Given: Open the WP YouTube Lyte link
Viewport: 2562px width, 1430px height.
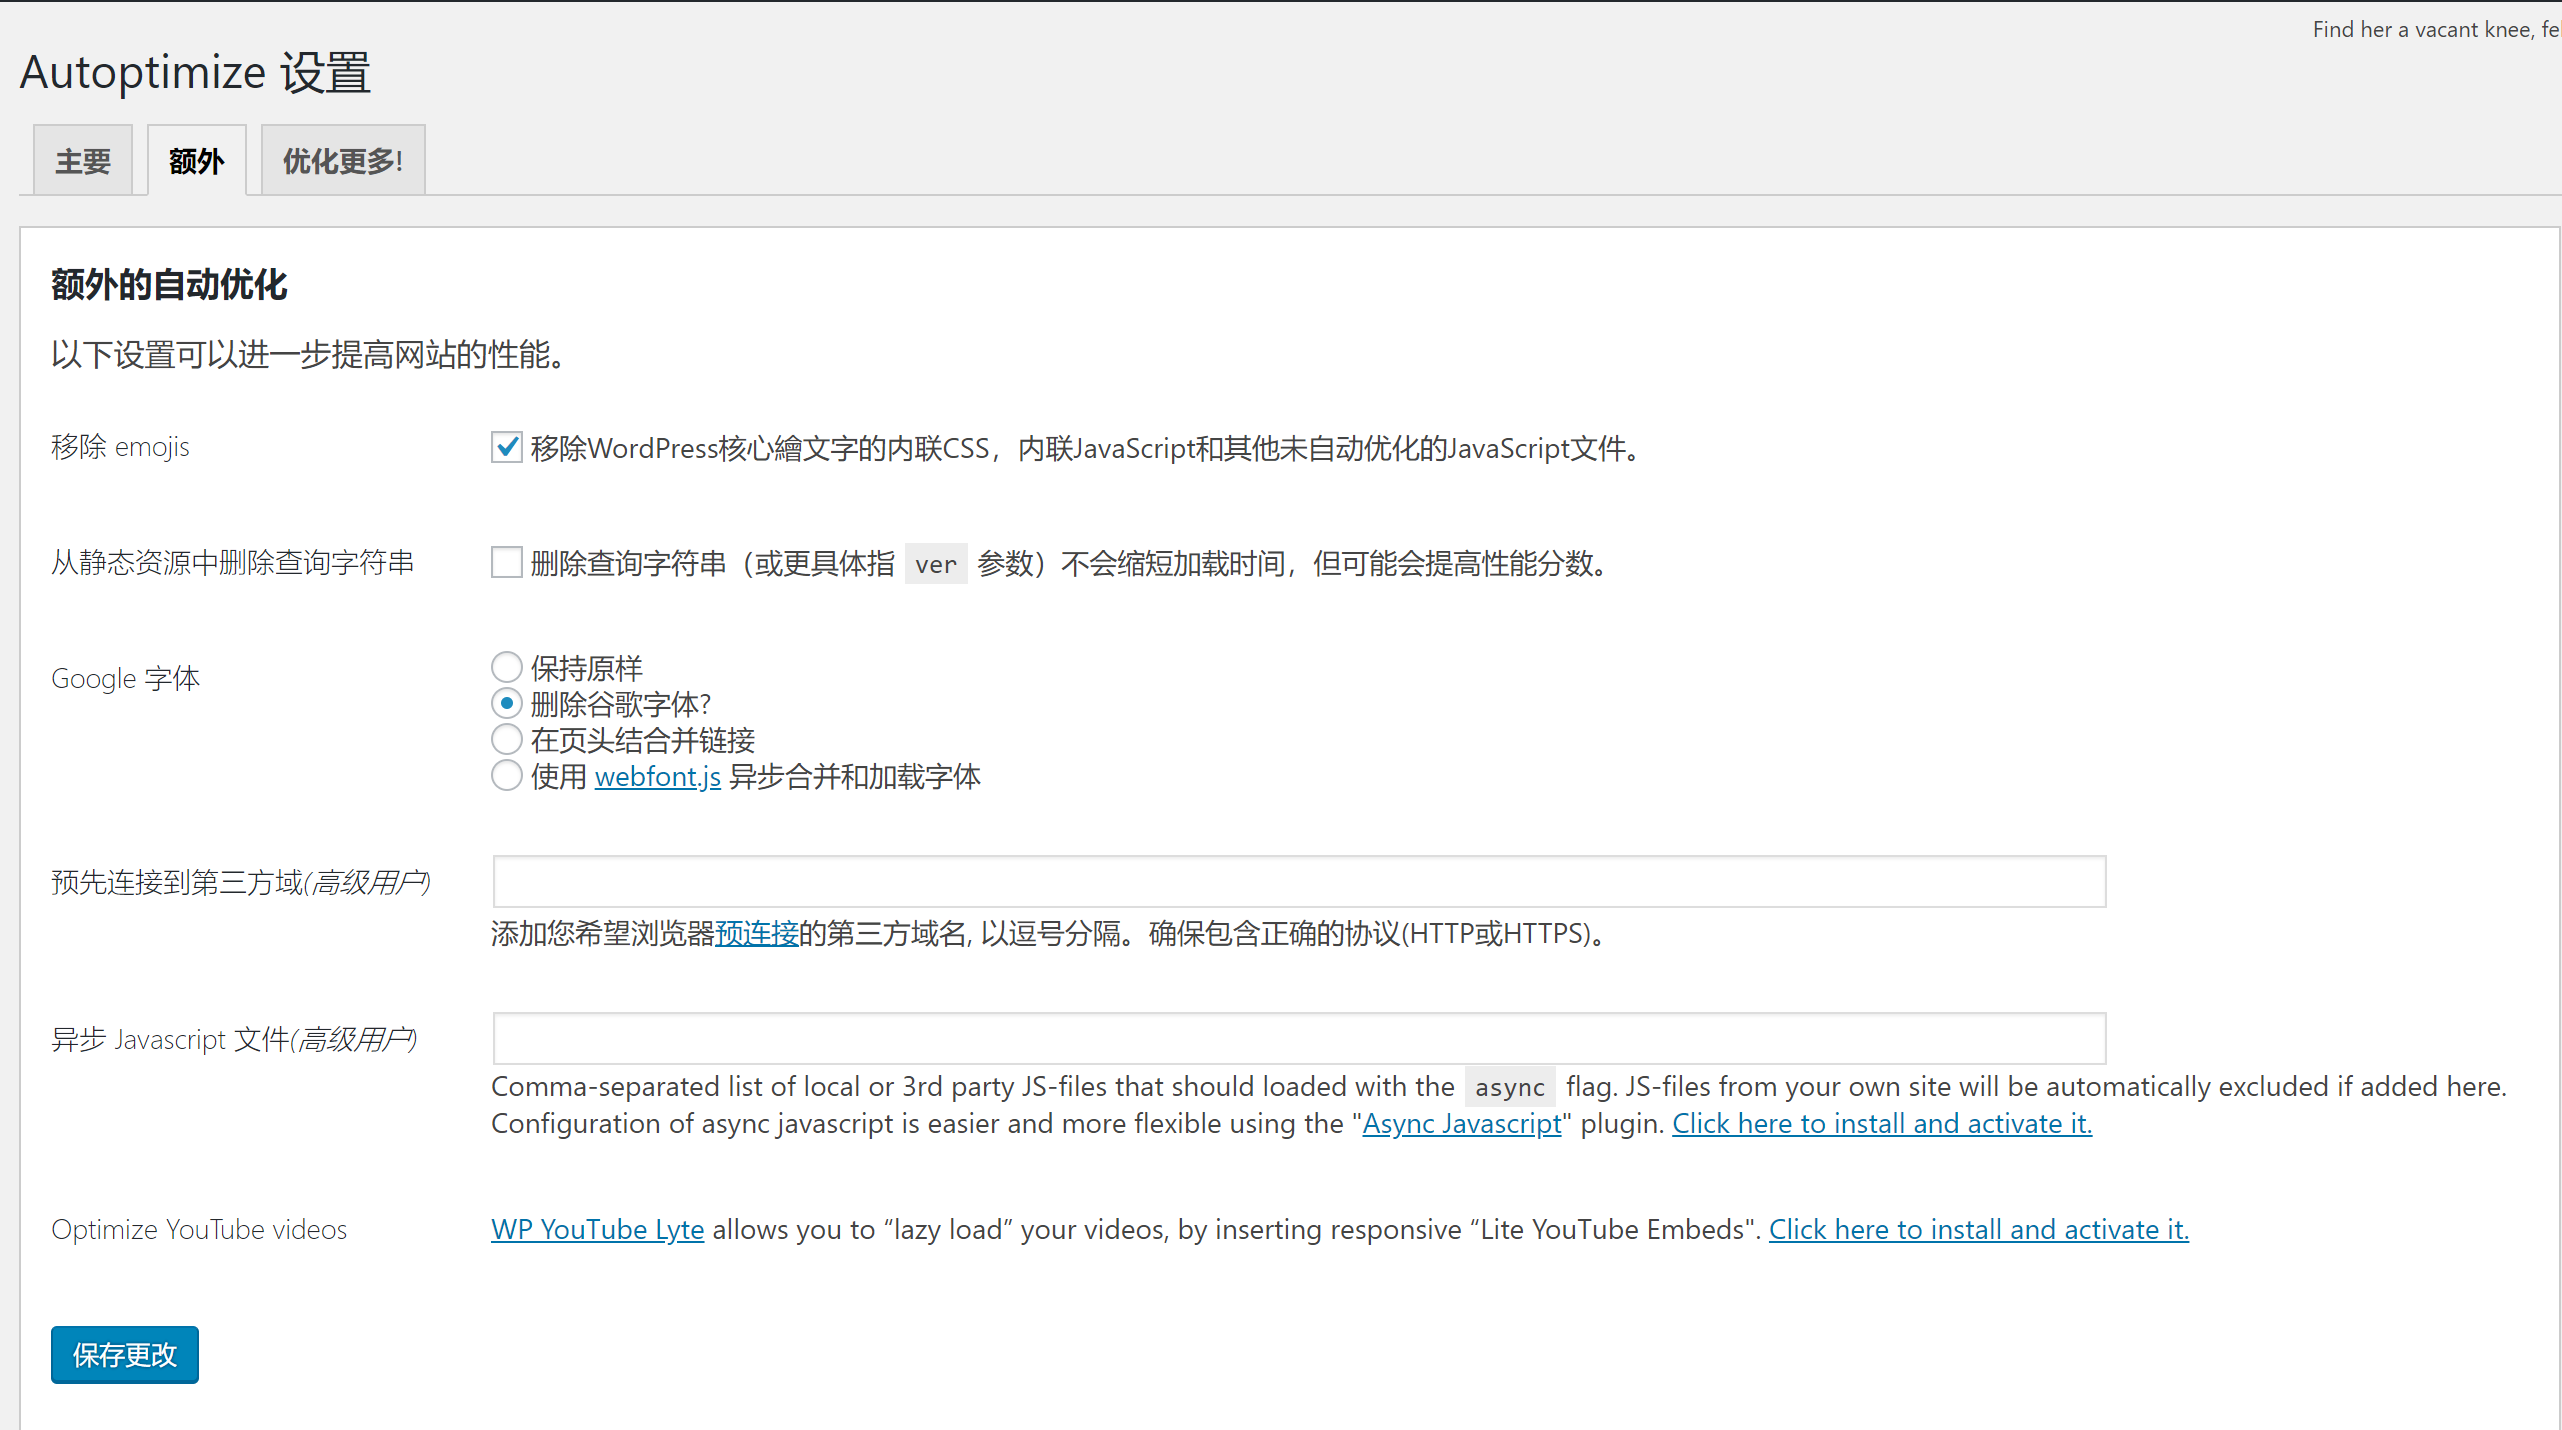Looking at the screenshot, I should pos(598,1229).
